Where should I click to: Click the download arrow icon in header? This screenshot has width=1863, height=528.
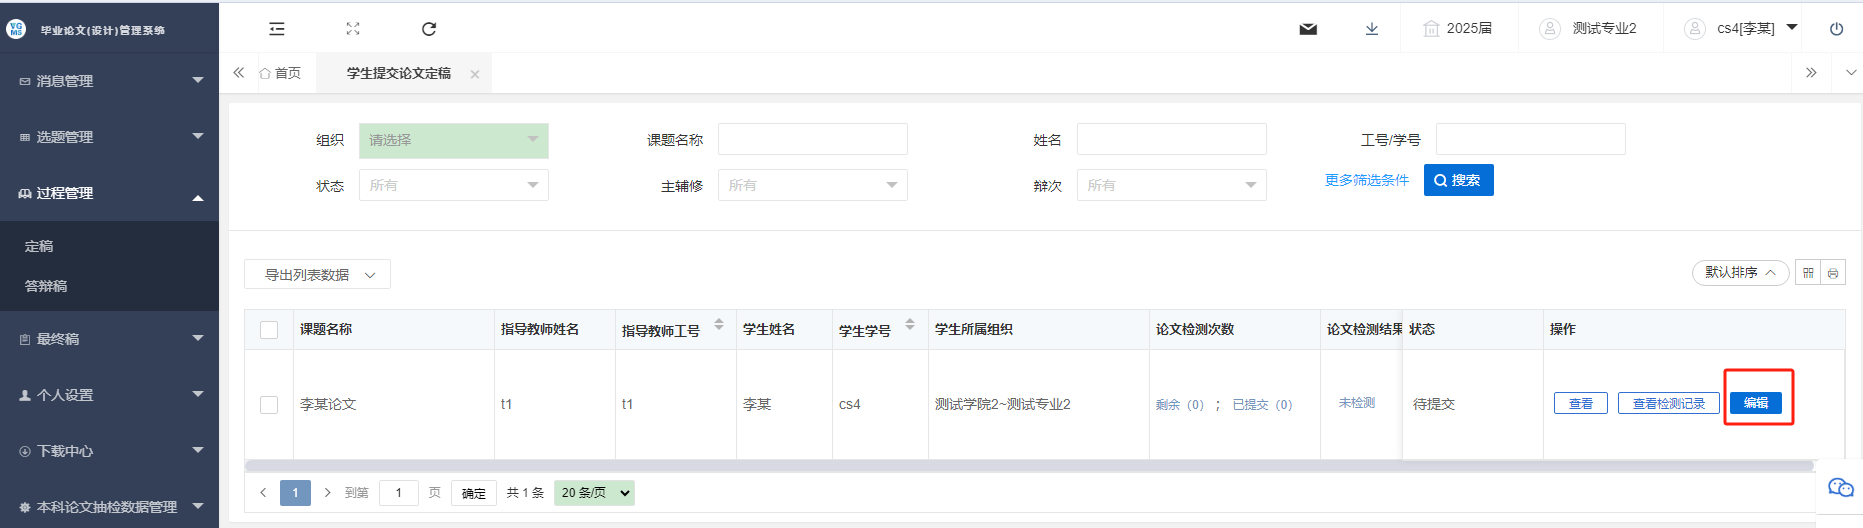click(1372, 29)
